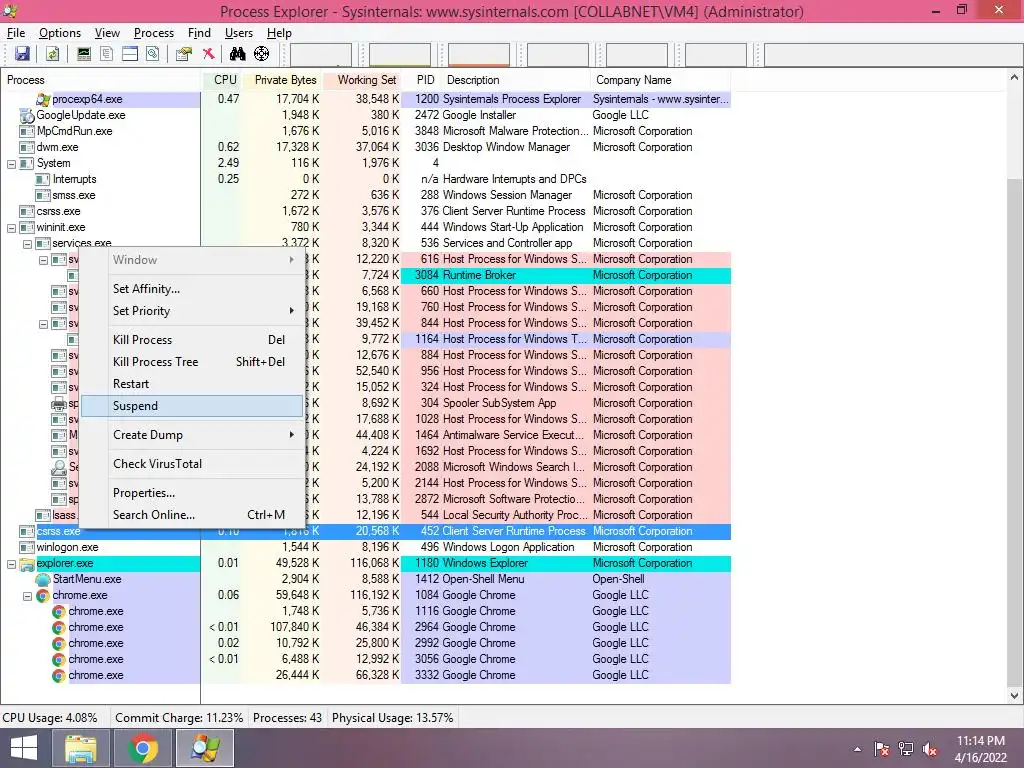
Task: Click scrollbar up arrow of process list
Action: pos(1014,77)
